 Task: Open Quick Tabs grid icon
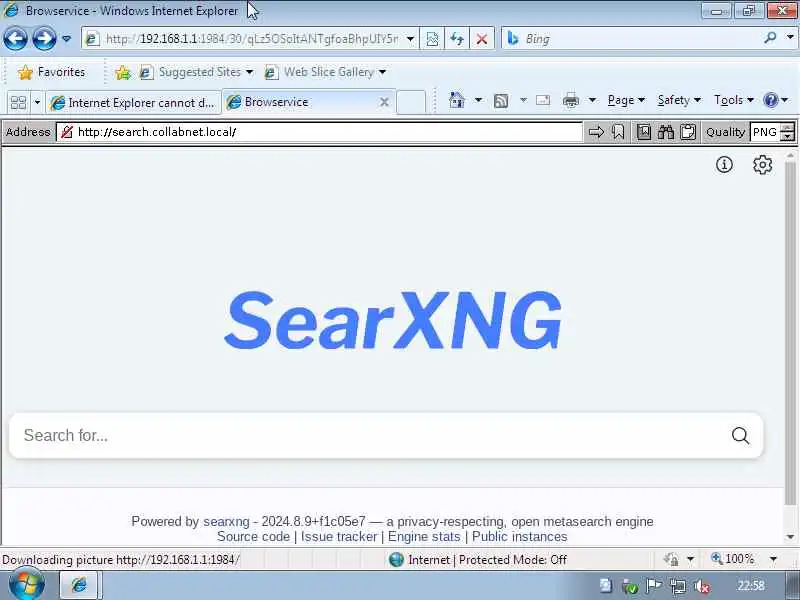tap(18, 103)
